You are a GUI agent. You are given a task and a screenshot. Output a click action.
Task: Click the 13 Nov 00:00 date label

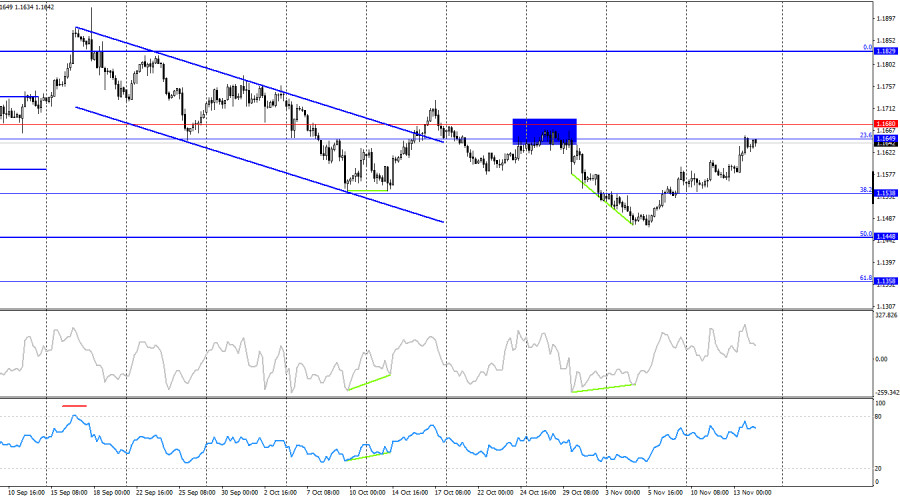(x=752, y=493)
